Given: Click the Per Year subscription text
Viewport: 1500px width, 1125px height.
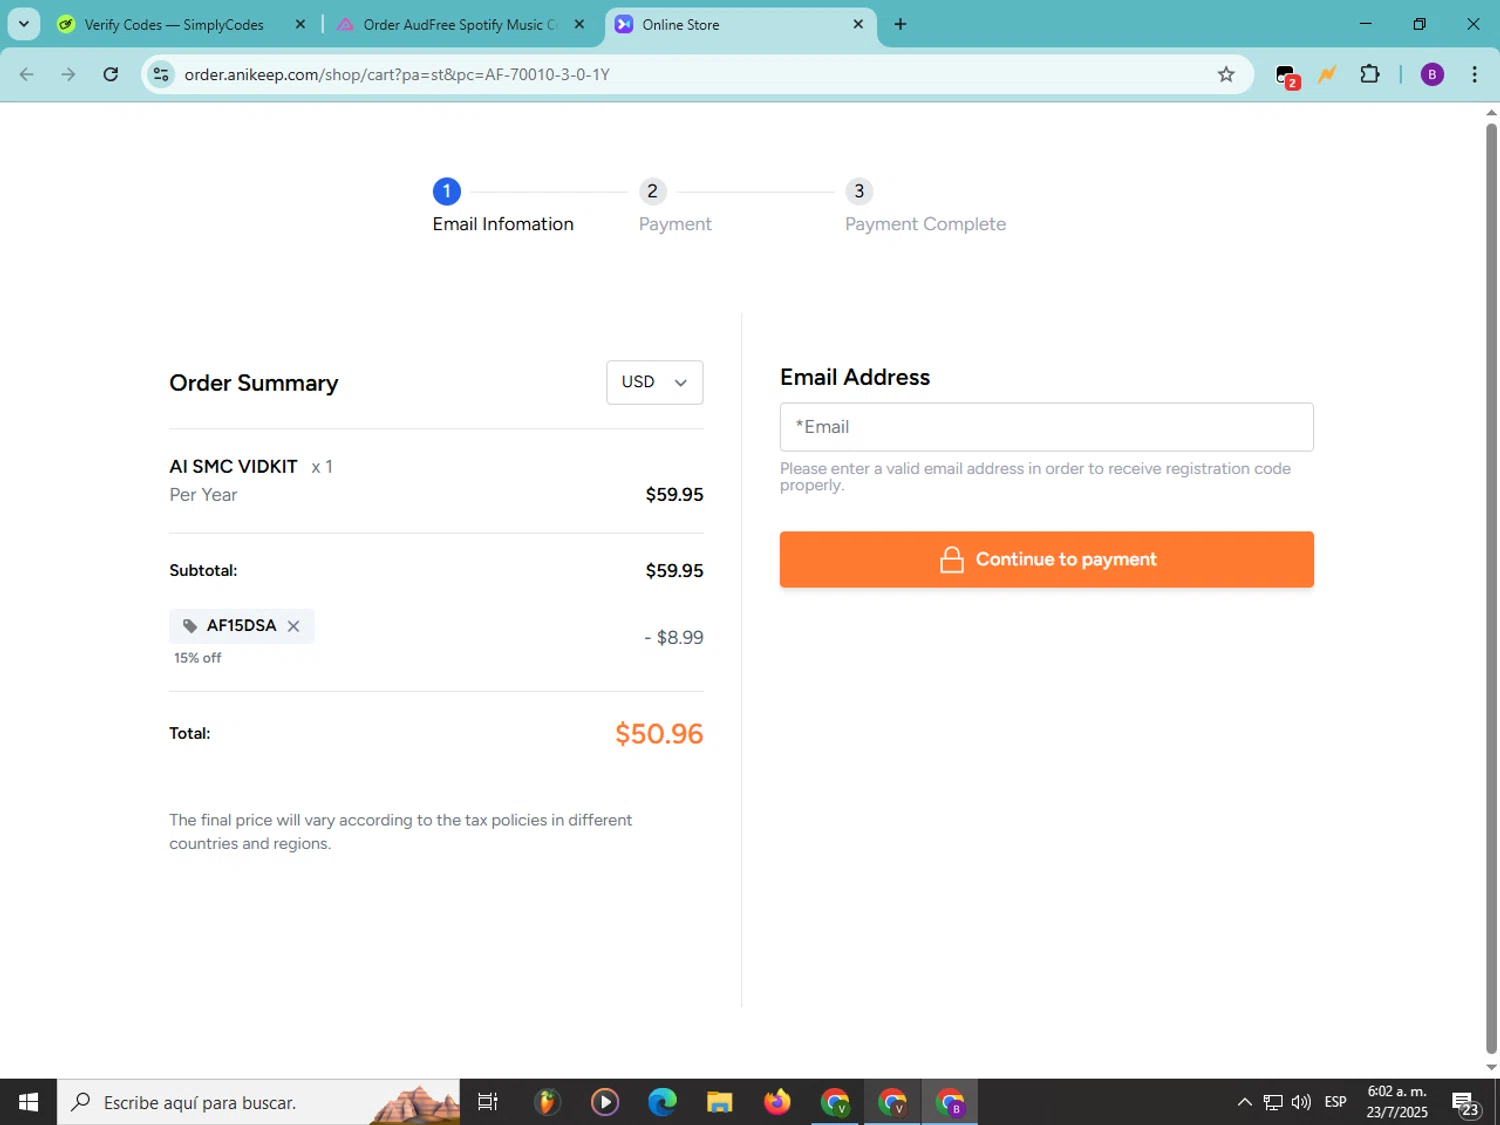Looking at the screenshot, I should coord(203,495).
